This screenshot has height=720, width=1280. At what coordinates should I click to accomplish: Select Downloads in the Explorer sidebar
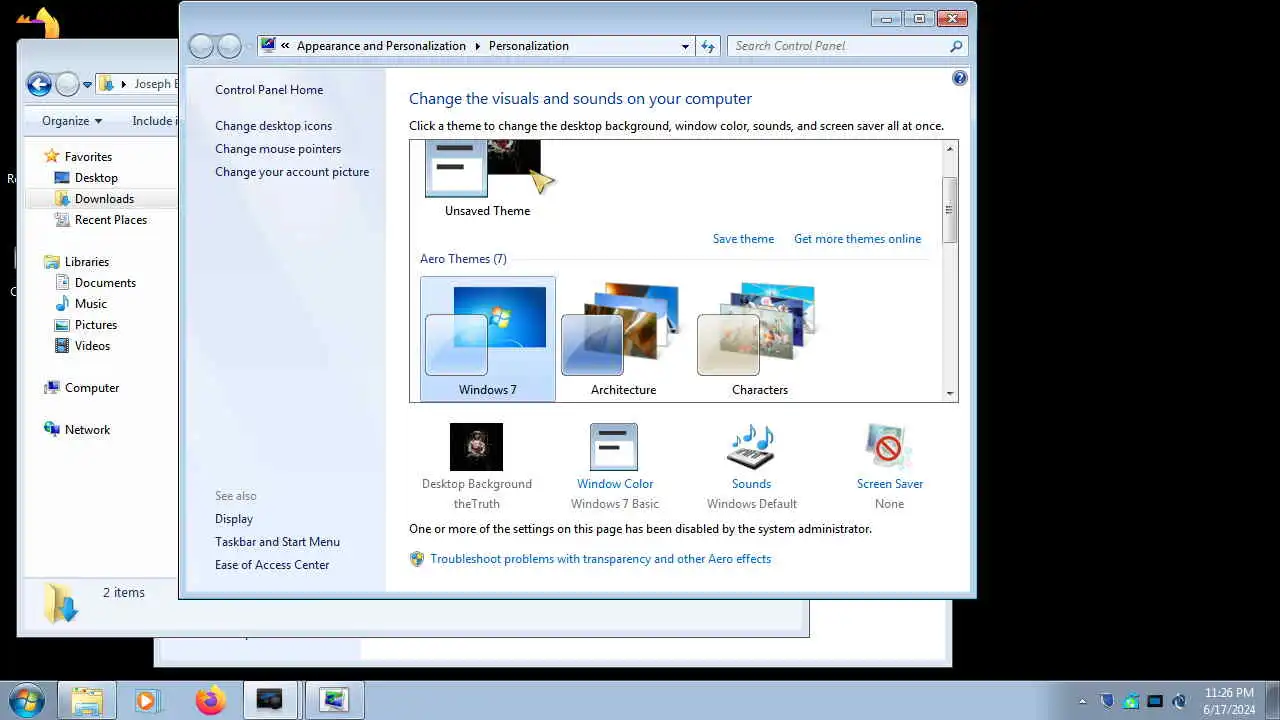104,199
